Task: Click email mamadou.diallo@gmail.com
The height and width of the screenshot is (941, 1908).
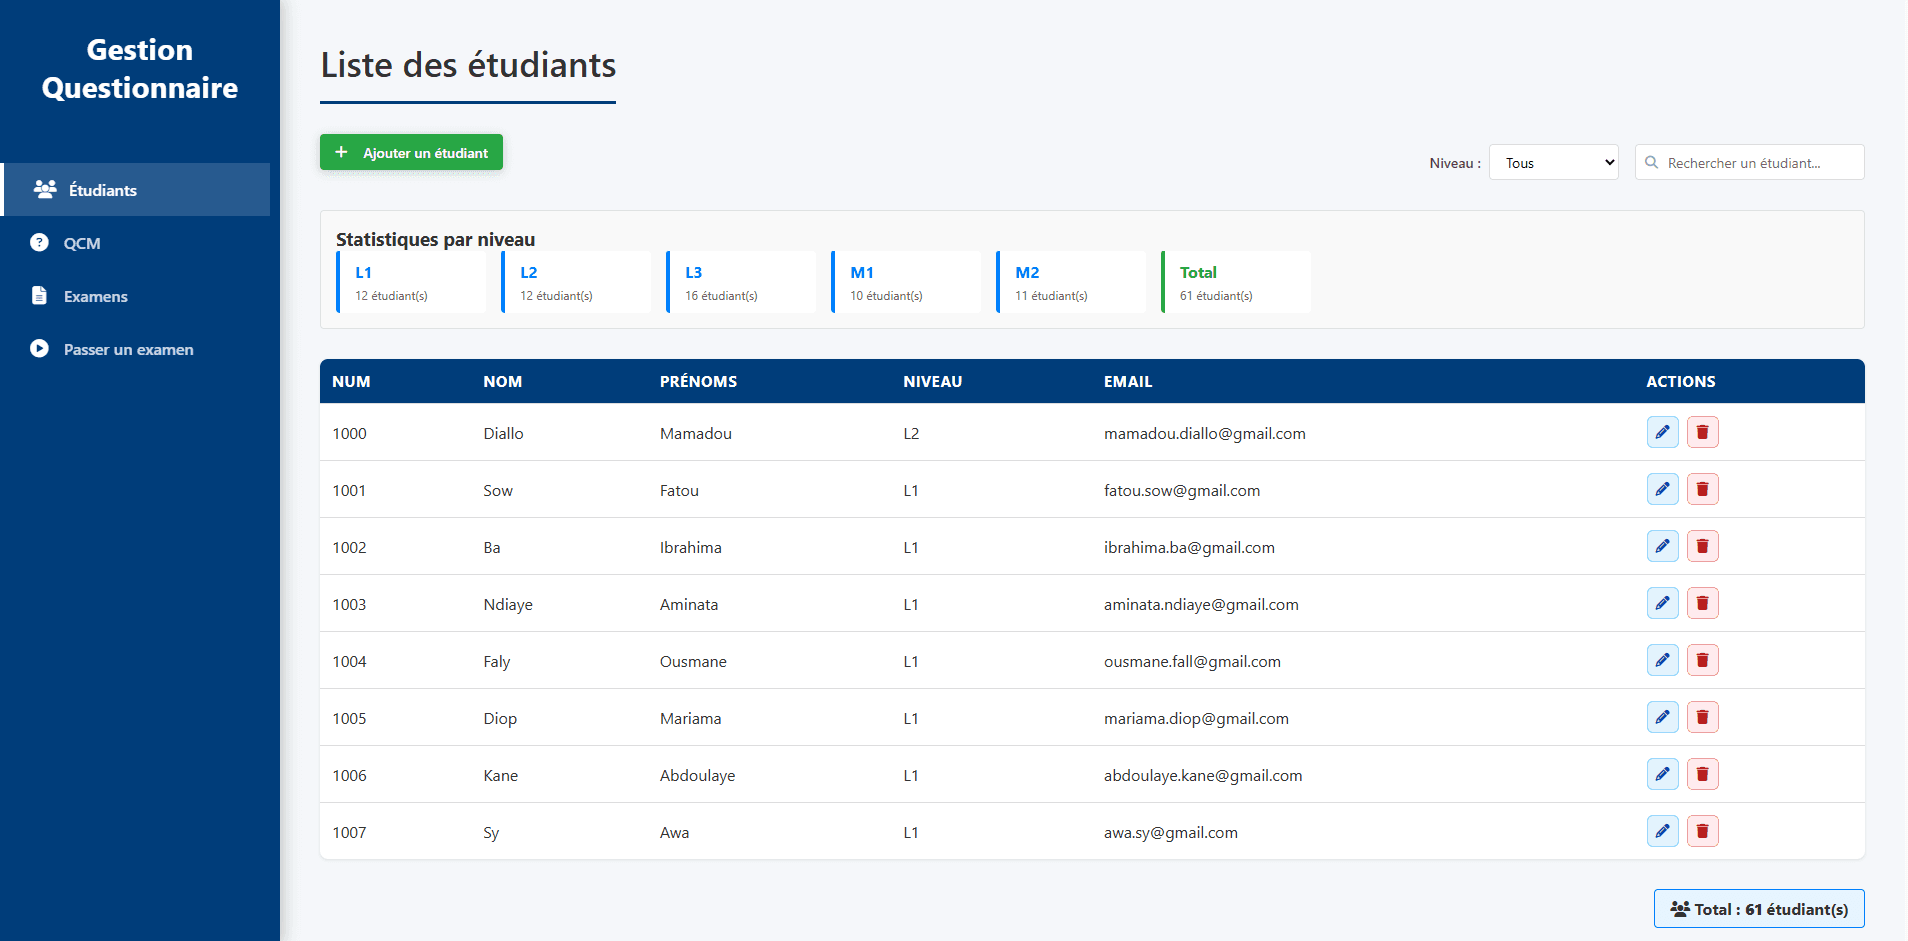Action: point(1204,433)
